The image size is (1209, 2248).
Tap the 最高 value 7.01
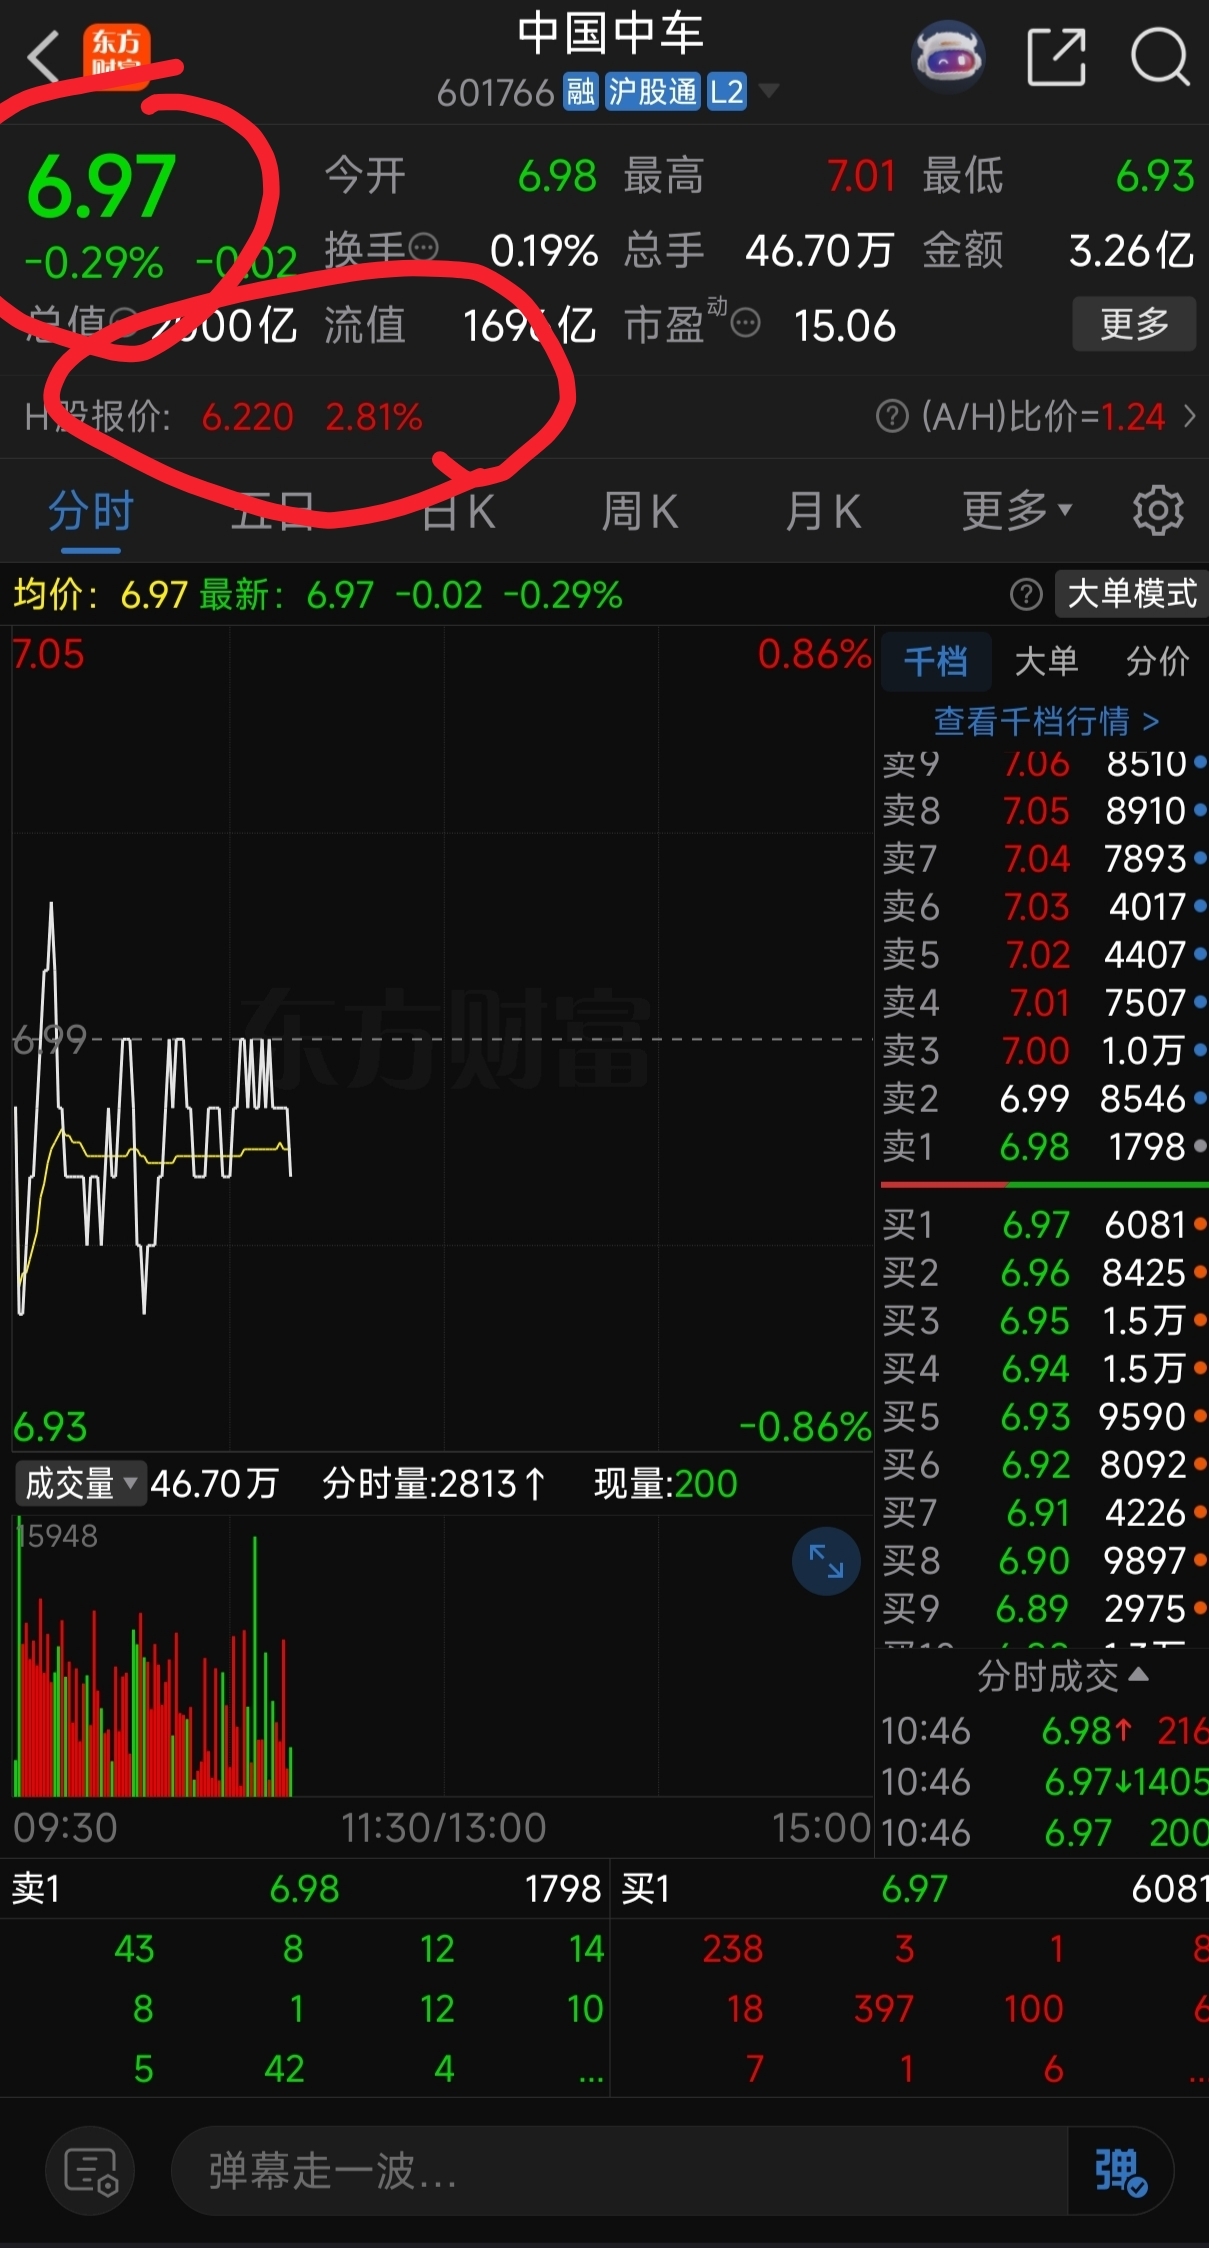point(861,176)
